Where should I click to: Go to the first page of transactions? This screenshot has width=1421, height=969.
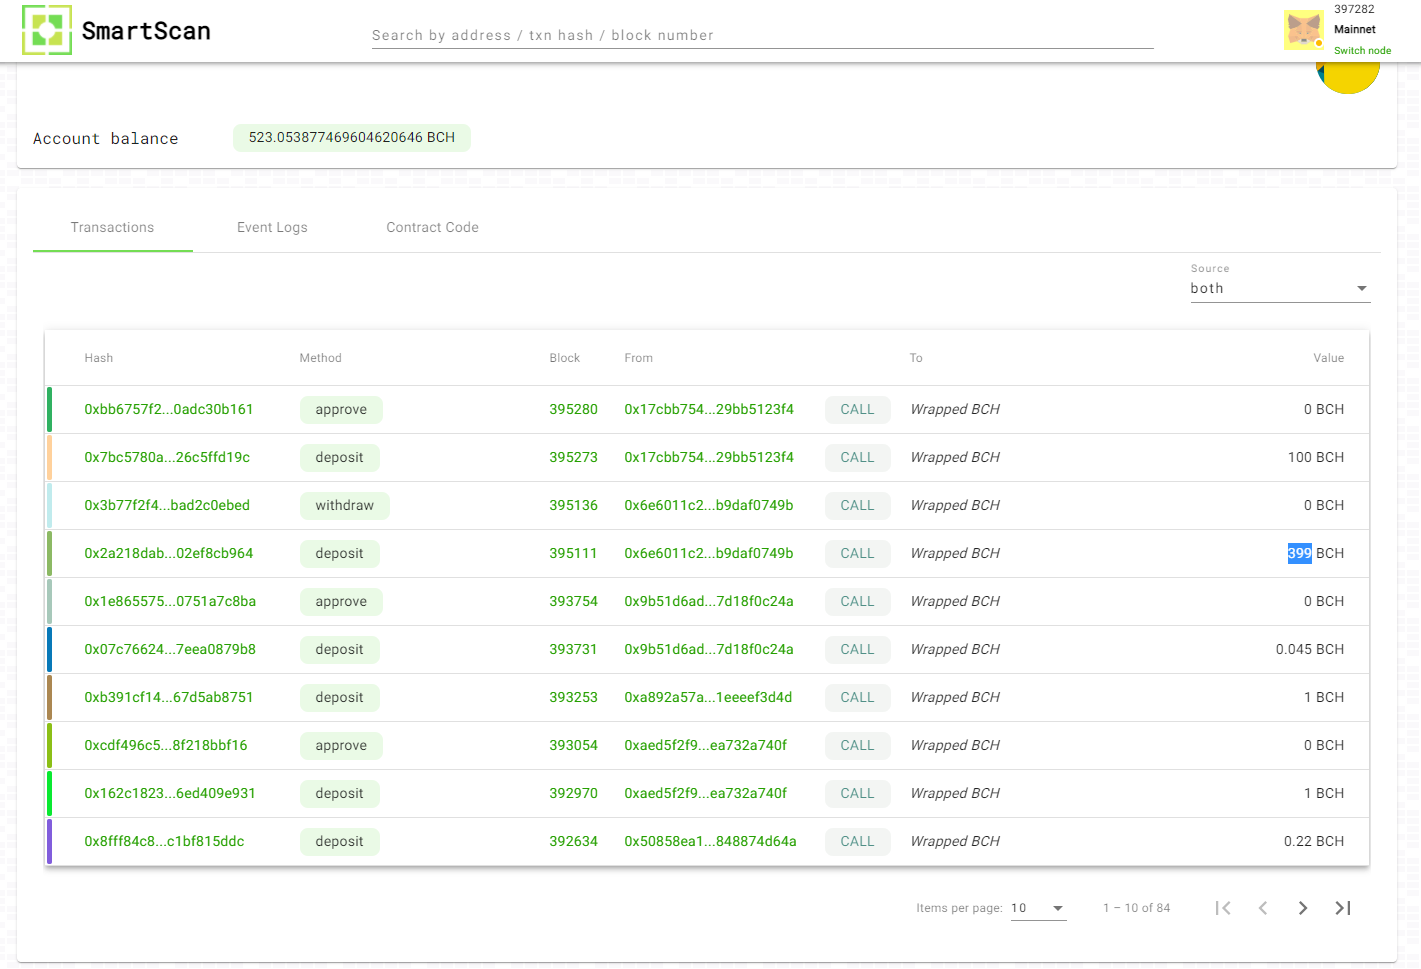tap(1223, 908)
